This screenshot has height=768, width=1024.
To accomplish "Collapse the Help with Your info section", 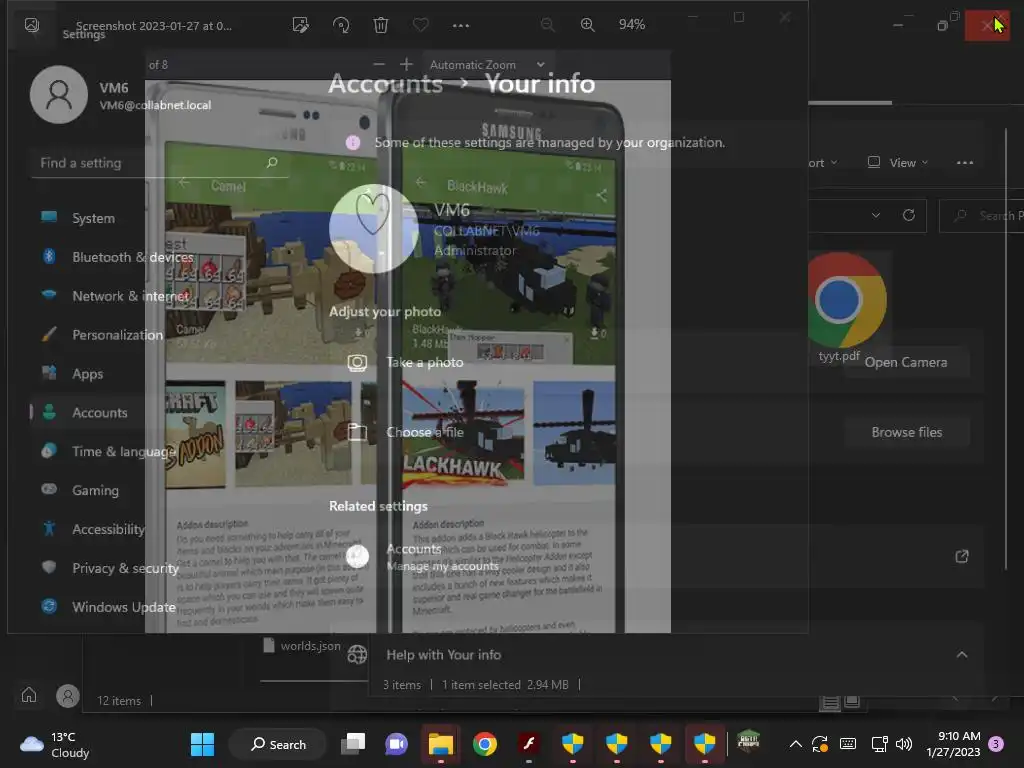I will 961,655.
